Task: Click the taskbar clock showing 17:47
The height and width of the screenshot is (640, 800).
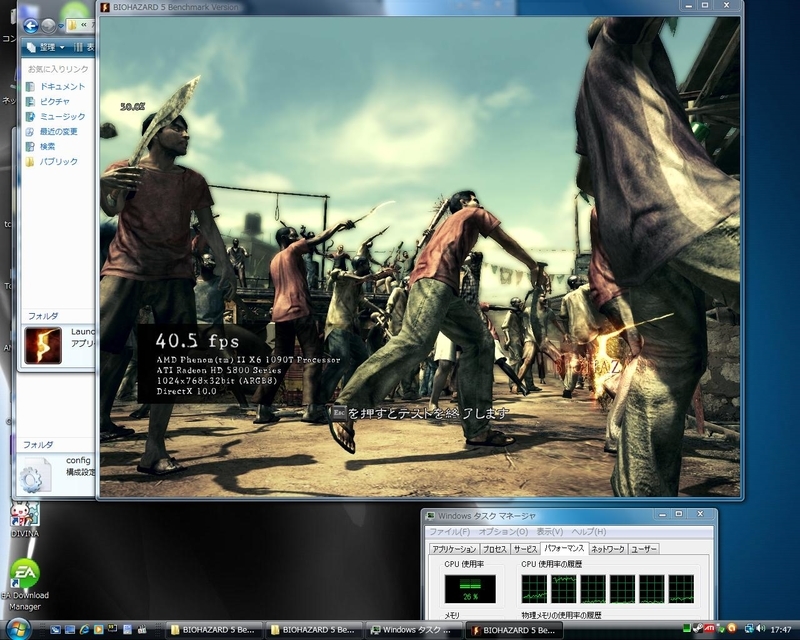Action: (x=781, y=630)
